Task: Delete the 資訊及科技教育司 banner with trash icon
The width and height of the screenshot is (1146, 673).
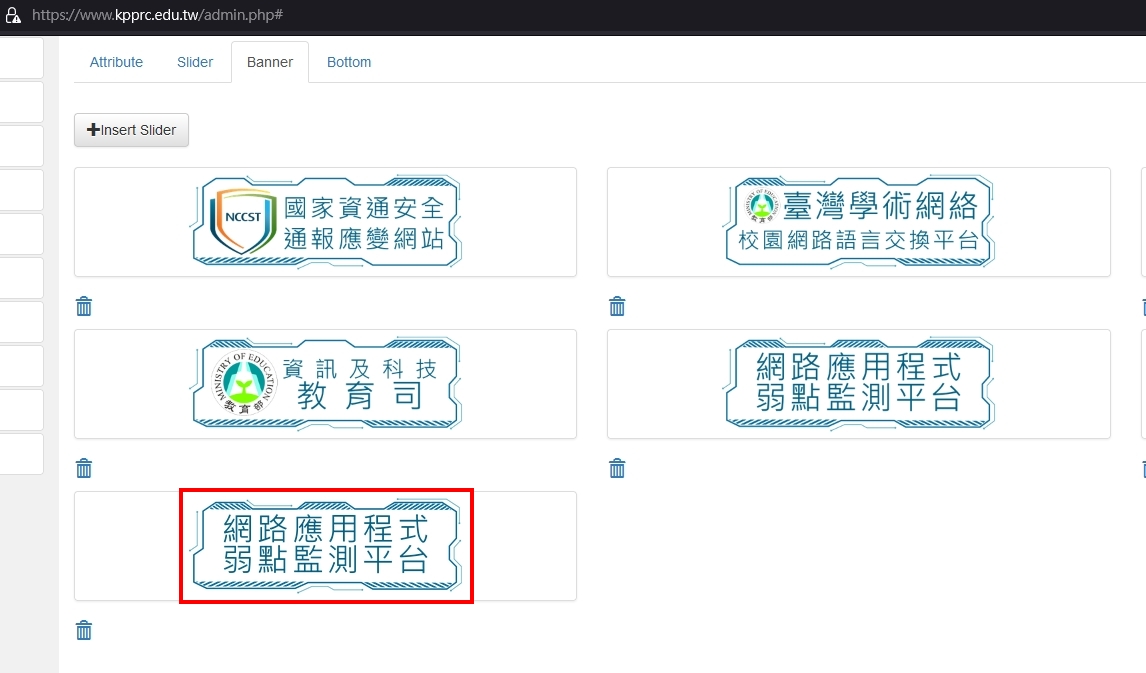Action: [84, 468]
